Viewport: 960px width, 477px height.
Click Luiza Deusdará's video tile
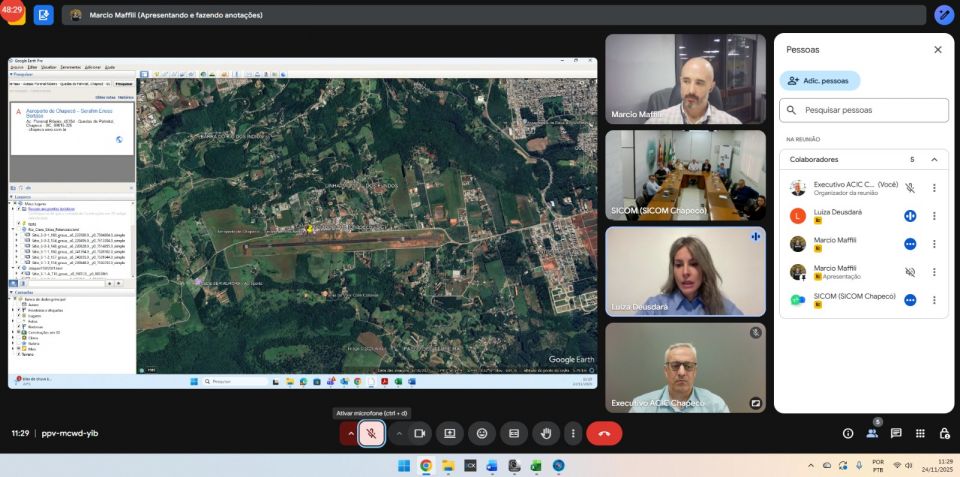(x=685, y=271)
